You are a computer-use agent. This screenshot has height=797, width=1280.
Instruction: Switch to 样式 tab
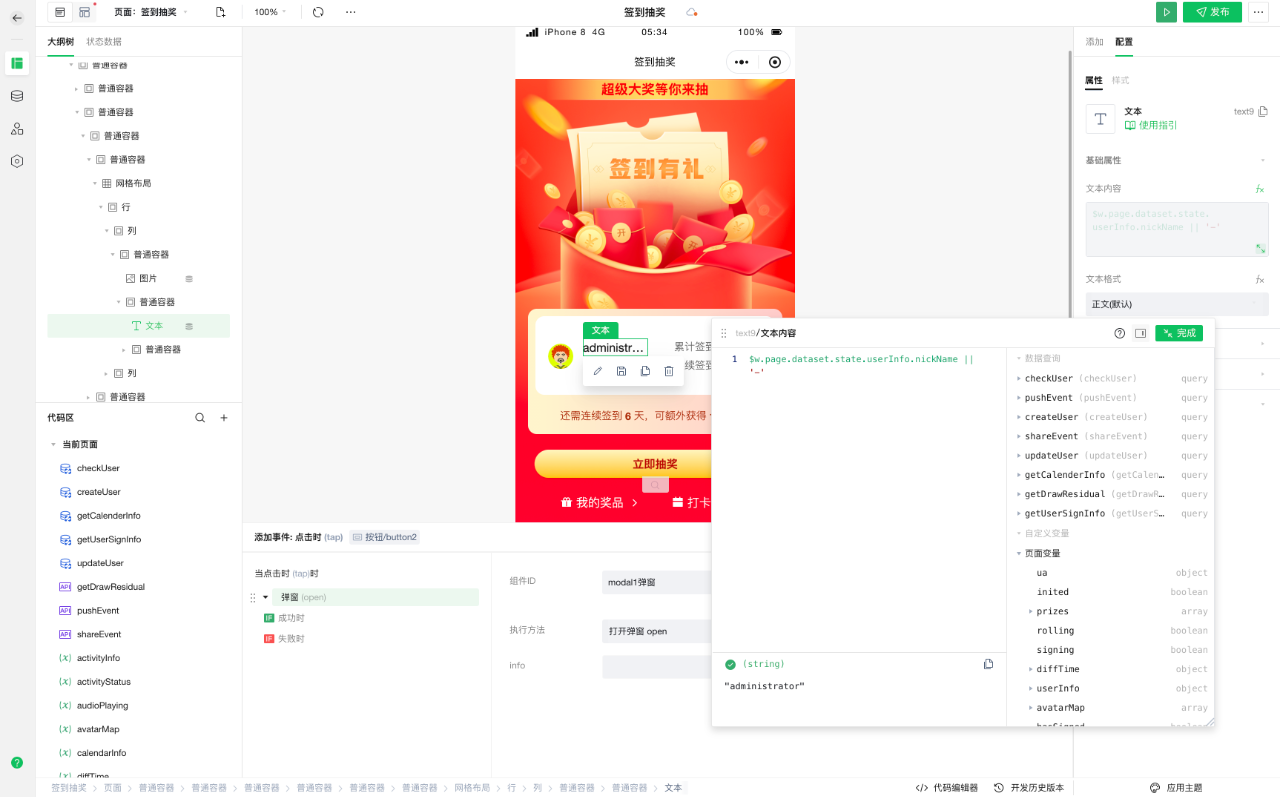coord(1121,80)
